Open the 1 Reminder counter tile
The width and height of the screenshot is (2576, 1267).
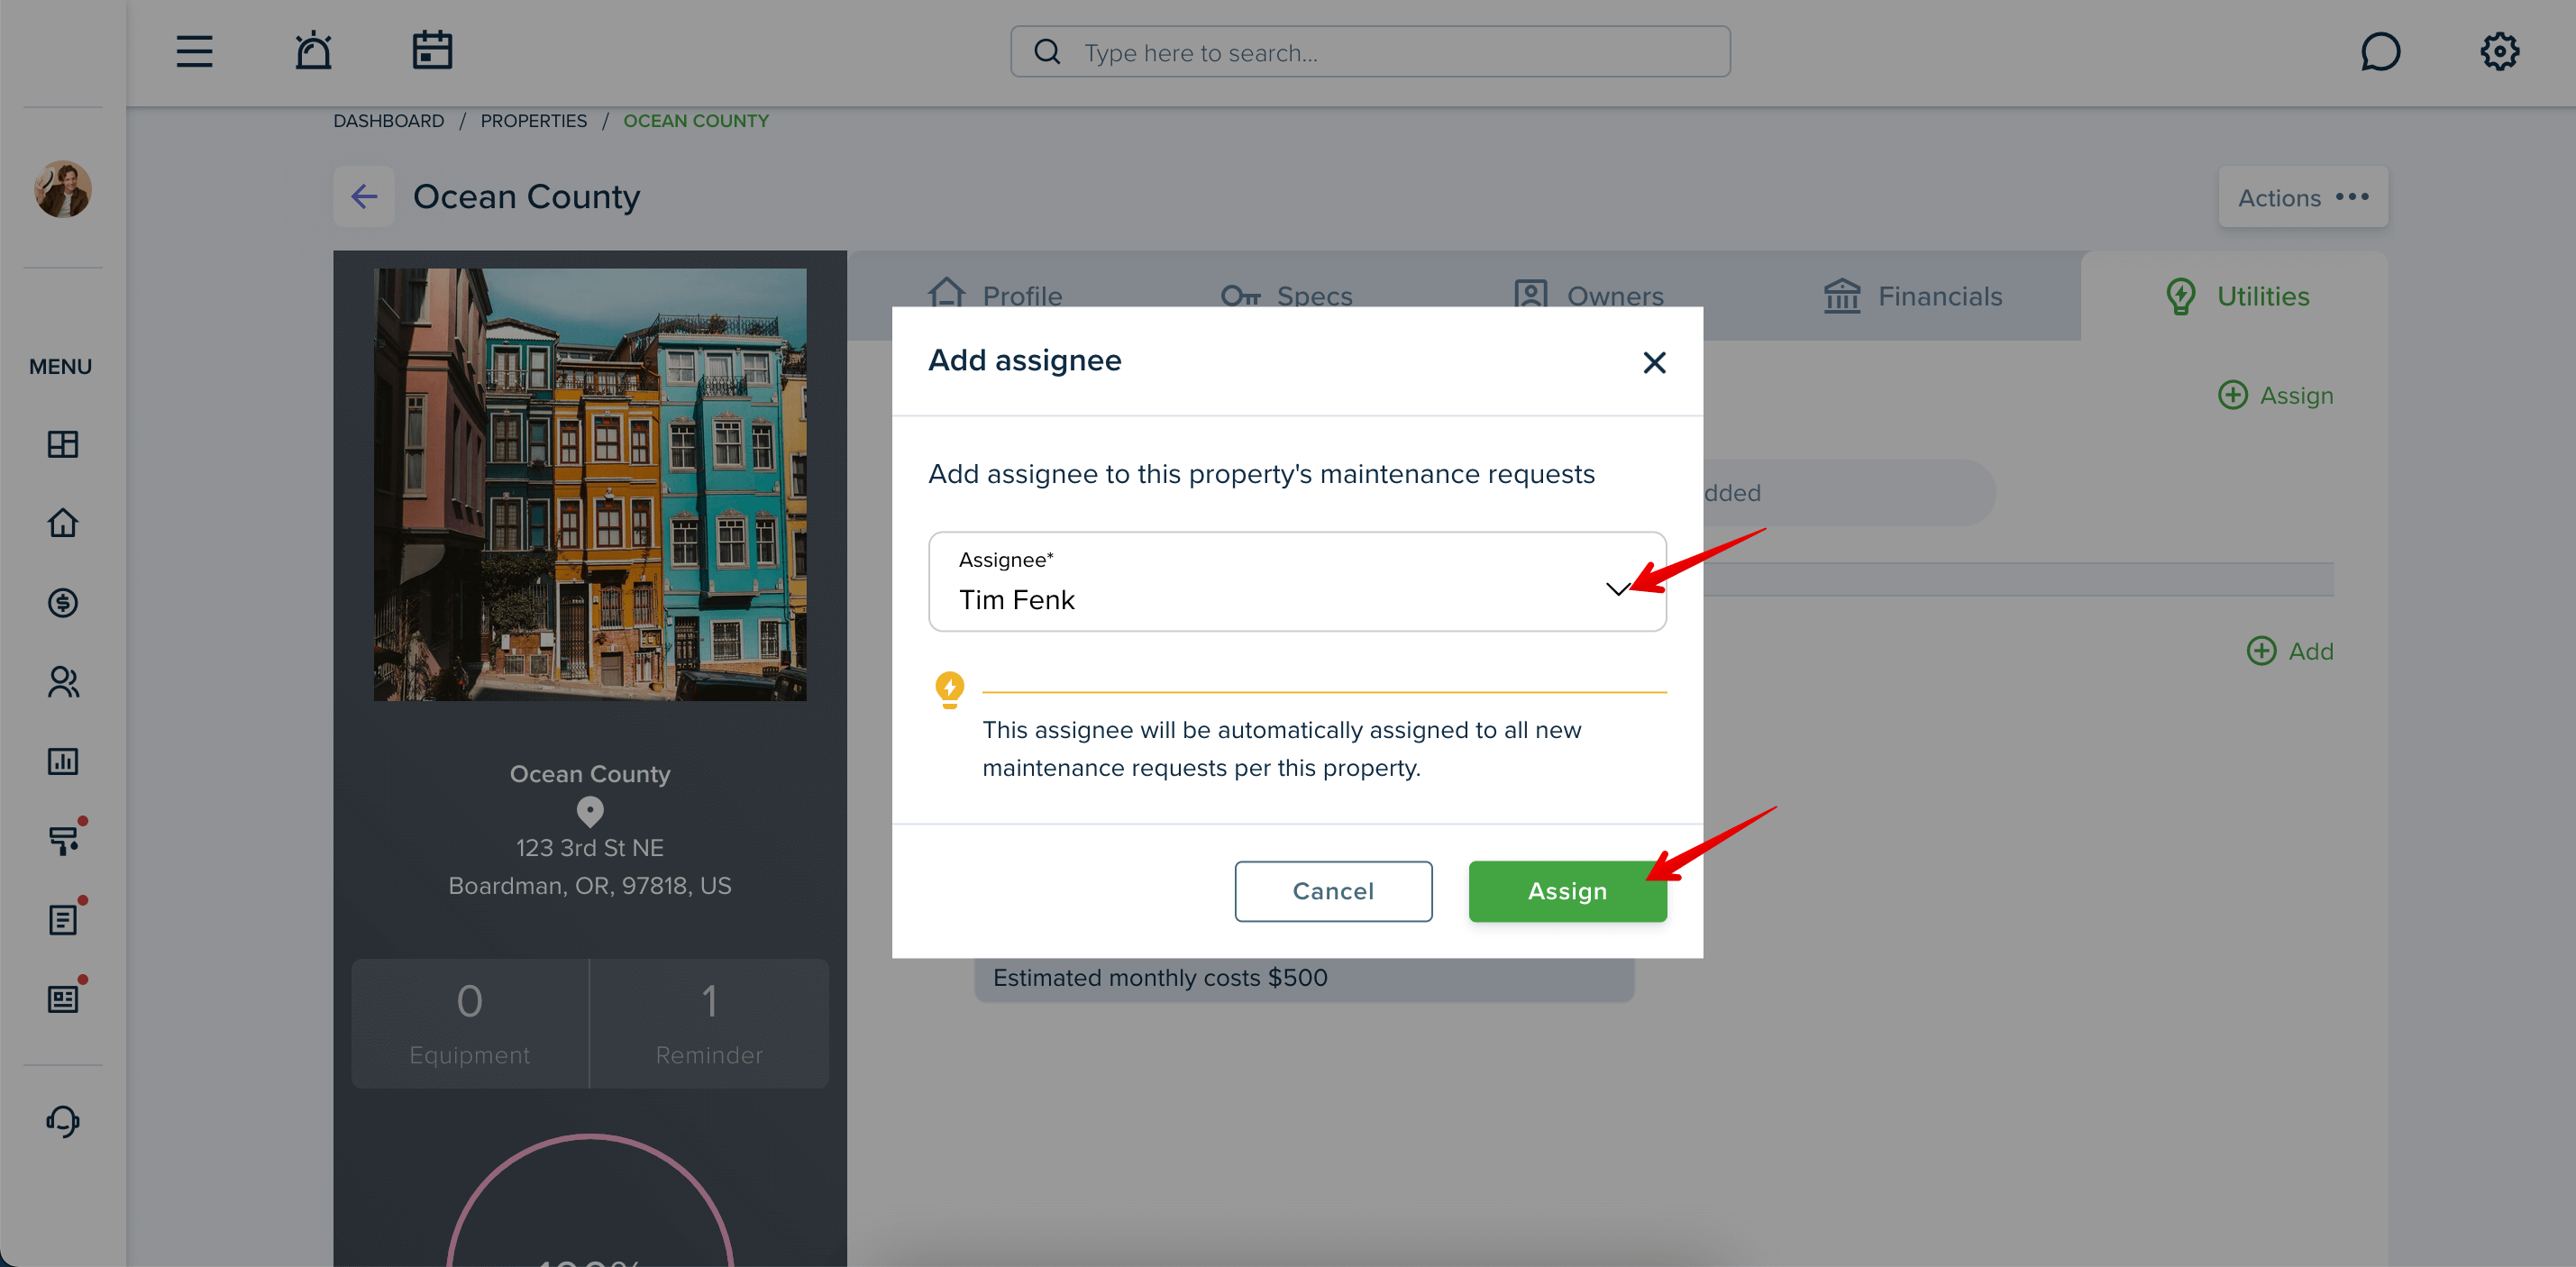coord(709,1023)
